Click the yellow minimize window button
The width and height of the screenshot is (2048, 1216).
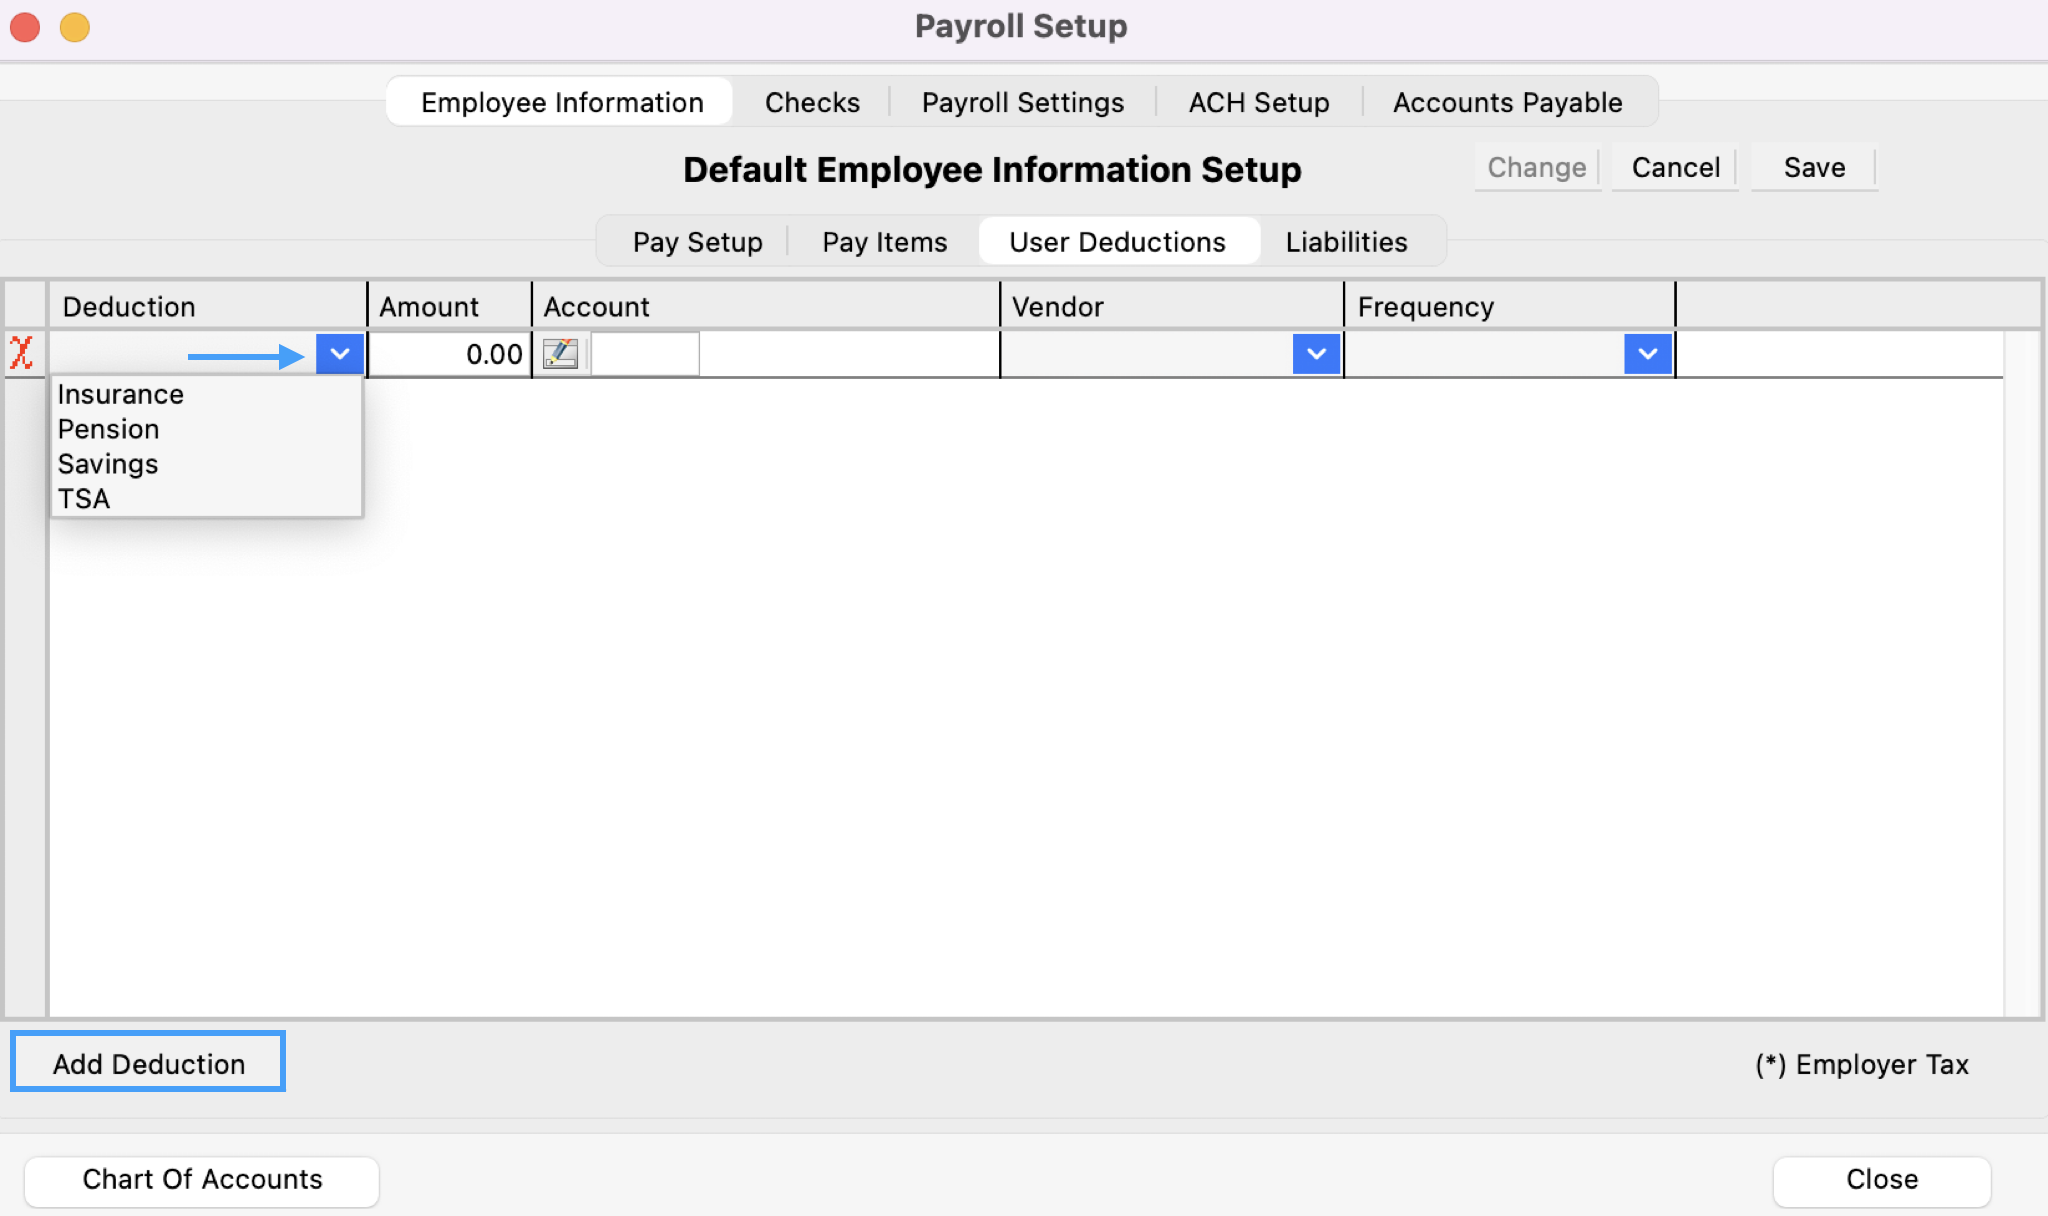pos(75,27)
